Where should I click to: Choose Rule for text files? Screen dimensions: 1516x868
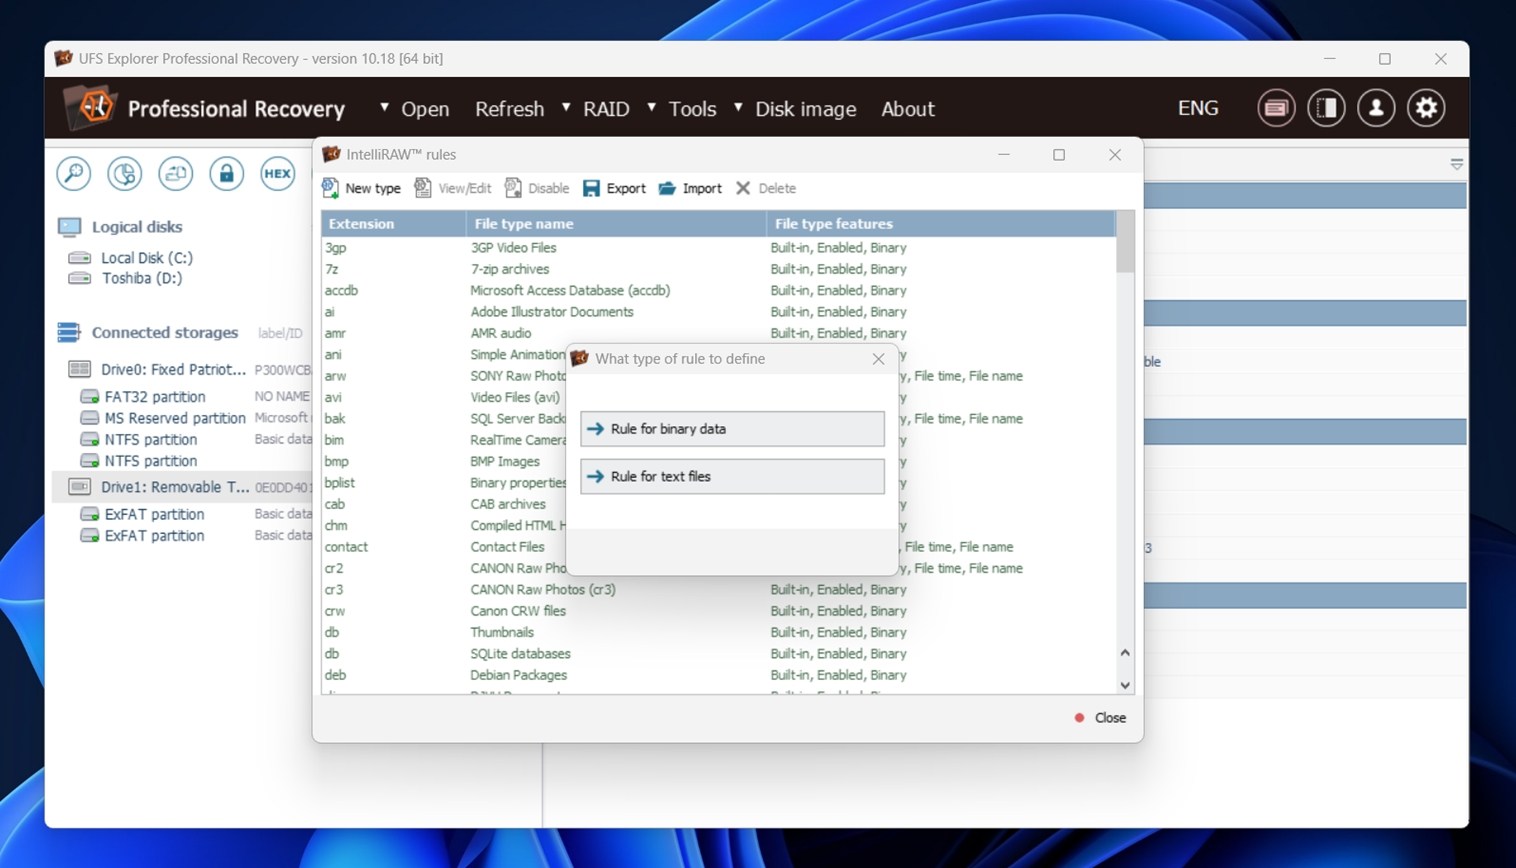coord(732,477)
